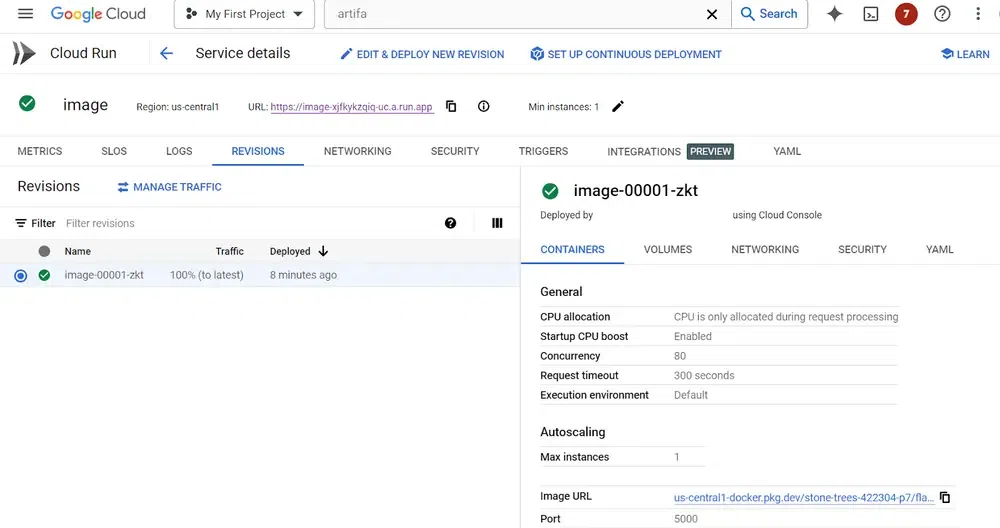The image size is (1000, 528).
Task: Open the main navigation hamburger menu
Action: point(25,13)
